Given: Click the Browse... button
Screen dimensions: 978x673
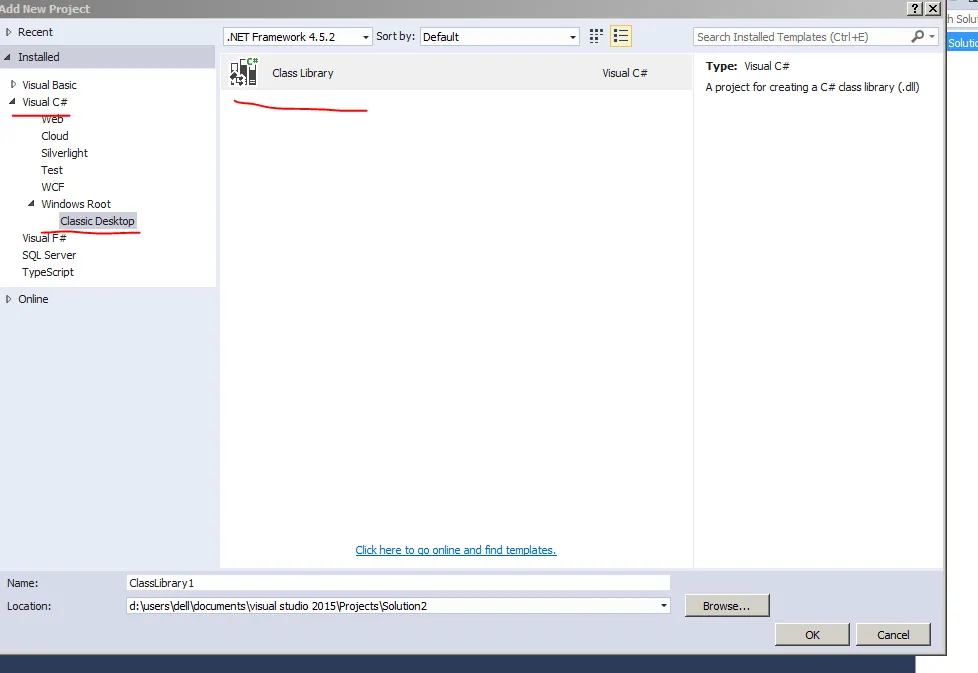Looking at the screenshot, I should tap(727, 606).
